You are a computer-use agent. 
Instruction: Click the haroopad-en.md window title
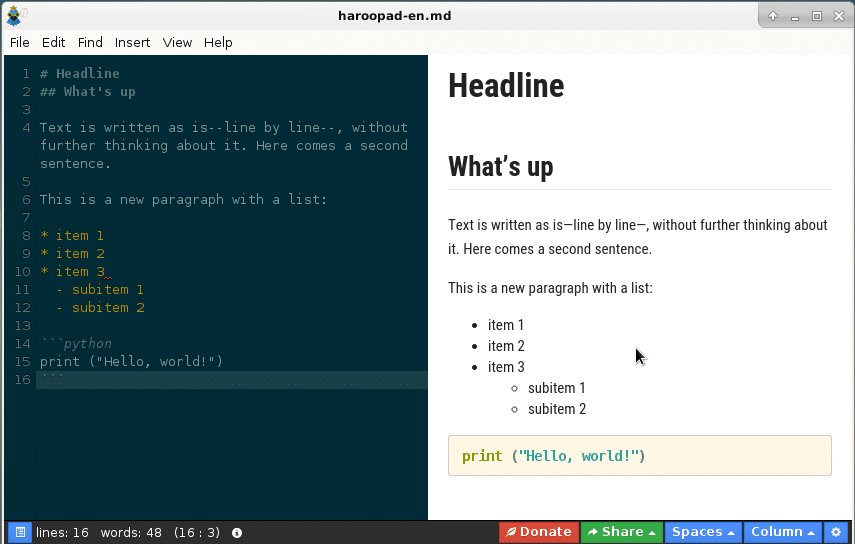coord(395,16)
